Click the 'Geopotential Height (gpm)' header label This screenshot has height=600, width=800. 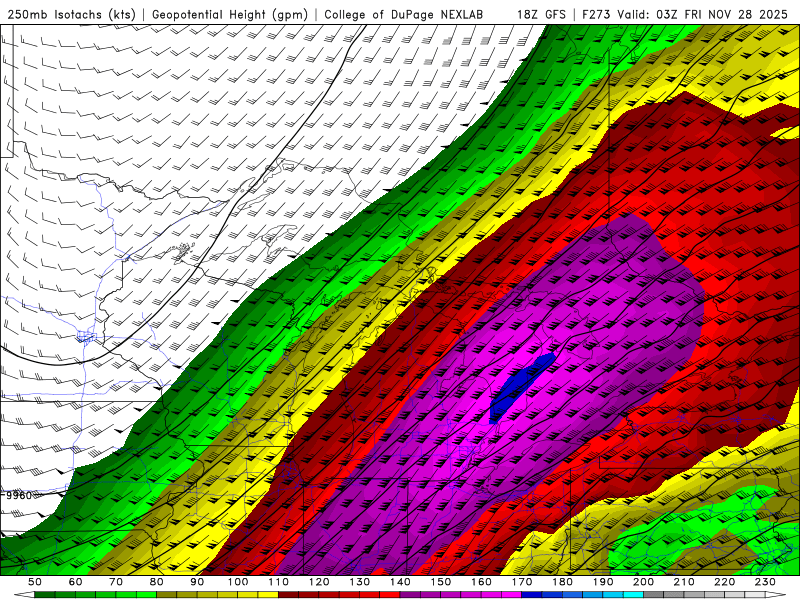tap(230, 15)
